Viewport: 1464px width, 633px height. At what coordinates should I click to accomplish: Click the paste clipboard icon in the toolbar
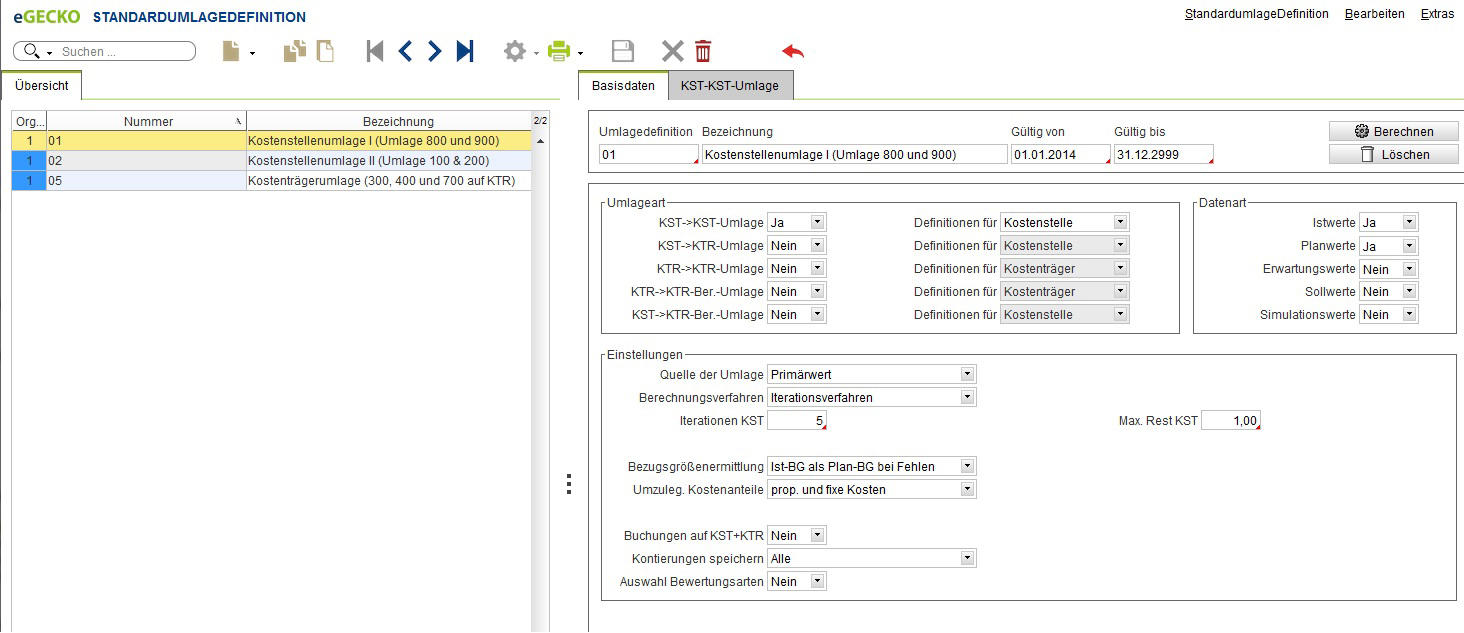(325, 51)
